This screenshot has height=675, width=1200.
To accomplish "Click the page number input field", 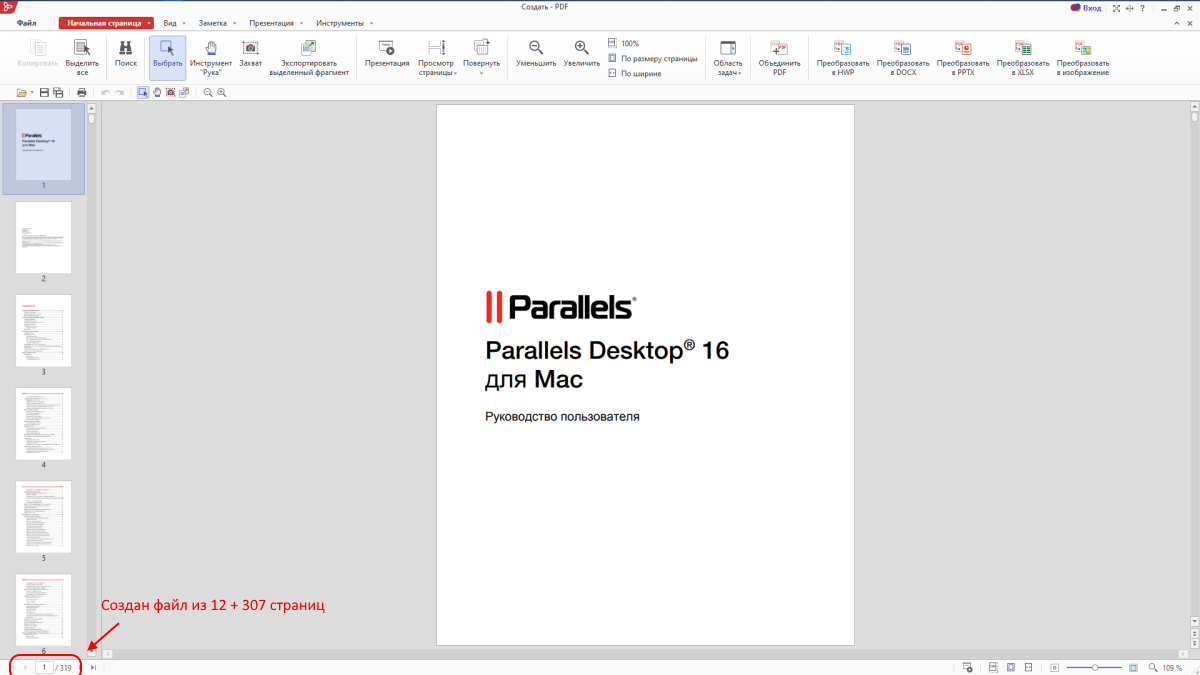I will pyautogui.click(x=44, y=667).
